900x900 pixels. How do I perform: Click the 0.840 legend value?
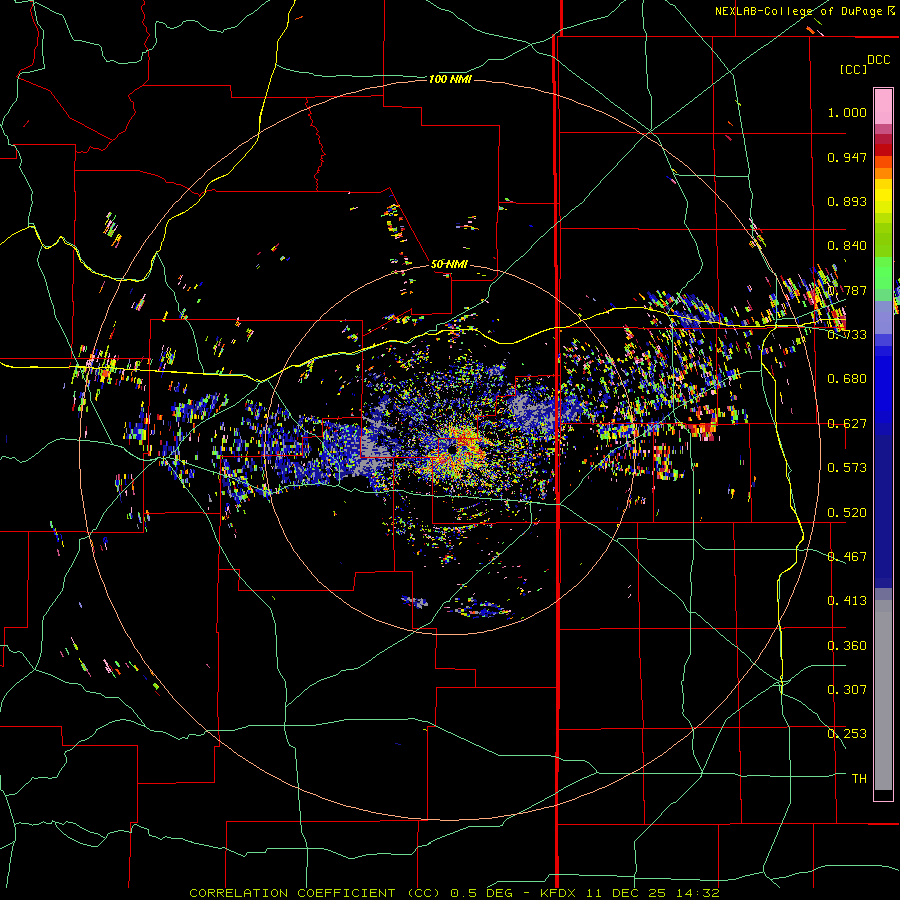click(847, 246)
